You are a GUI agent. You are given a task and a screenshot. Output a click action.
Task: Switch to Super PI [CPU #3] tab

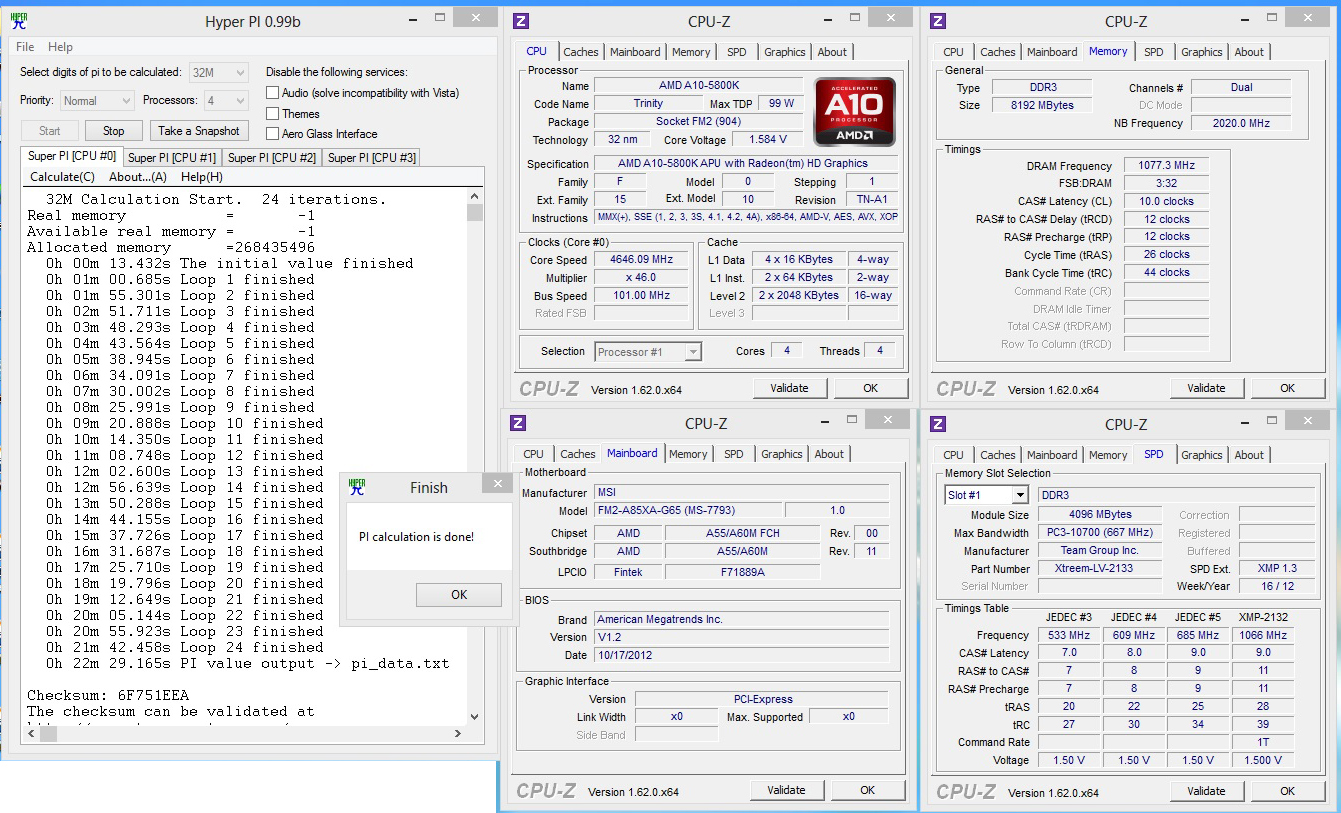click(371, 157)
